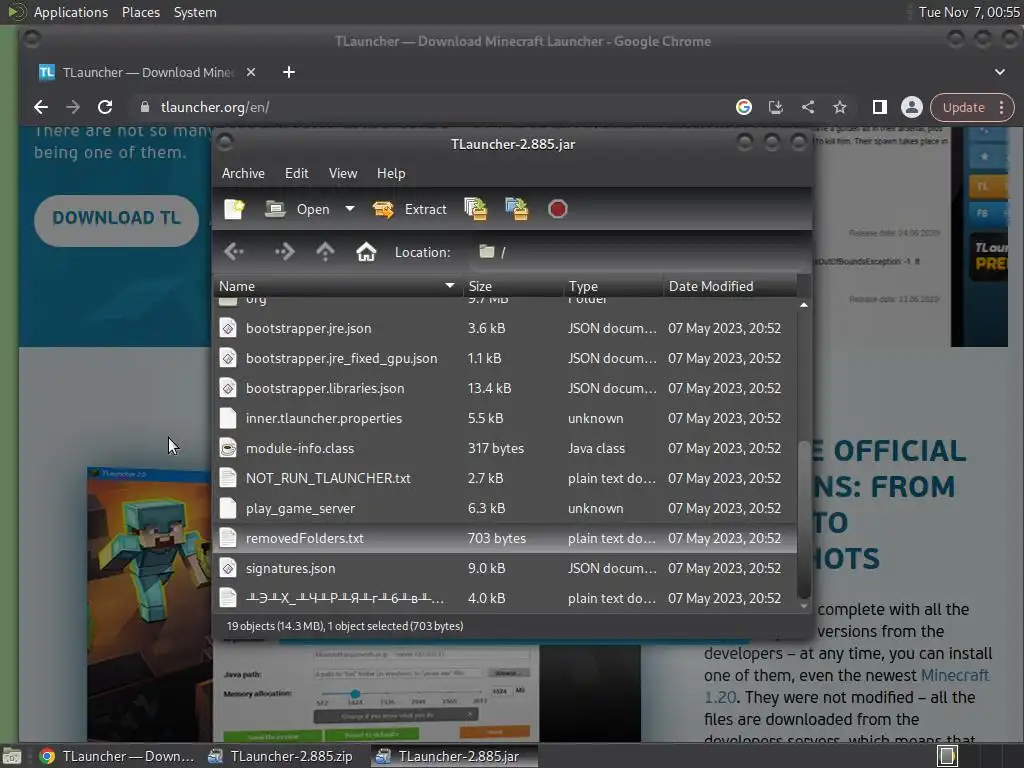
Task: Click Chrome back button
Action: point(40,107)
